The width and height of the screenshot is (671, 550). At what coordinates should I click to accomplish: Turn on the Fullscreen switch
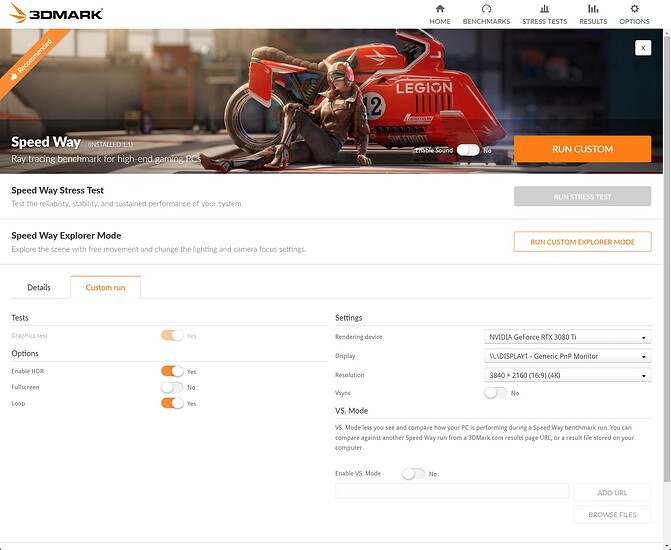click(x=172, y=387)
